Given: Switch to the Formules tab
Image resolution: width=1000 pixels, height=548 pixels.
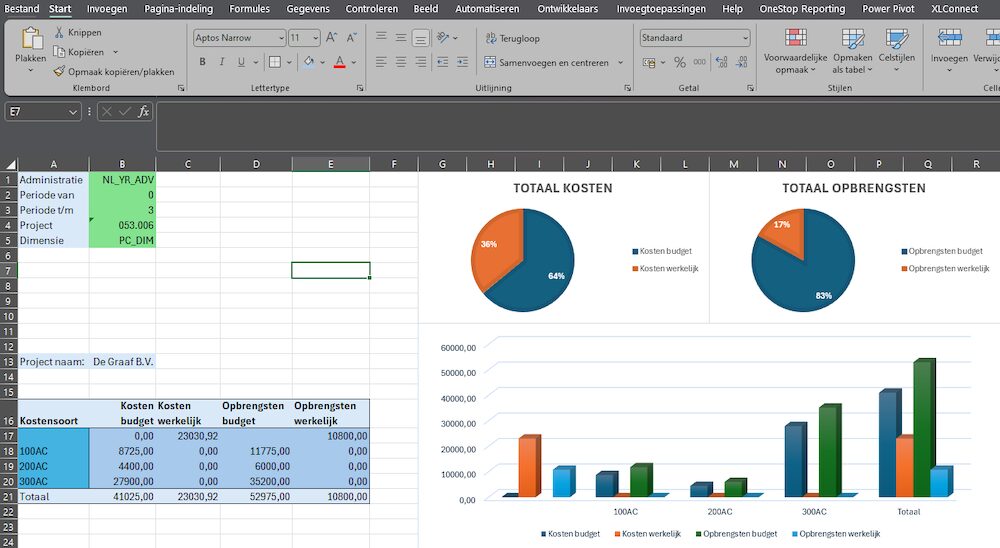Looking at the screenshot, I should coord(249,8).
